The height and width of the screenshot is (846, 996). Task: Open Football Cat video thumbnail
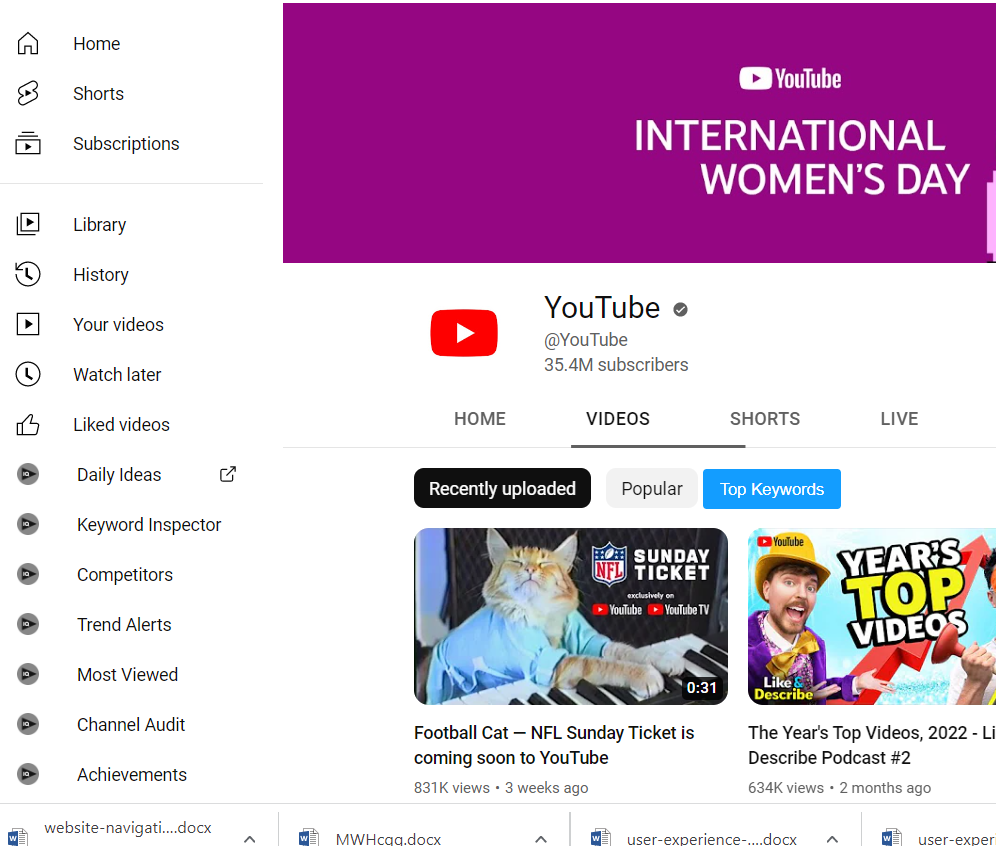571,616
